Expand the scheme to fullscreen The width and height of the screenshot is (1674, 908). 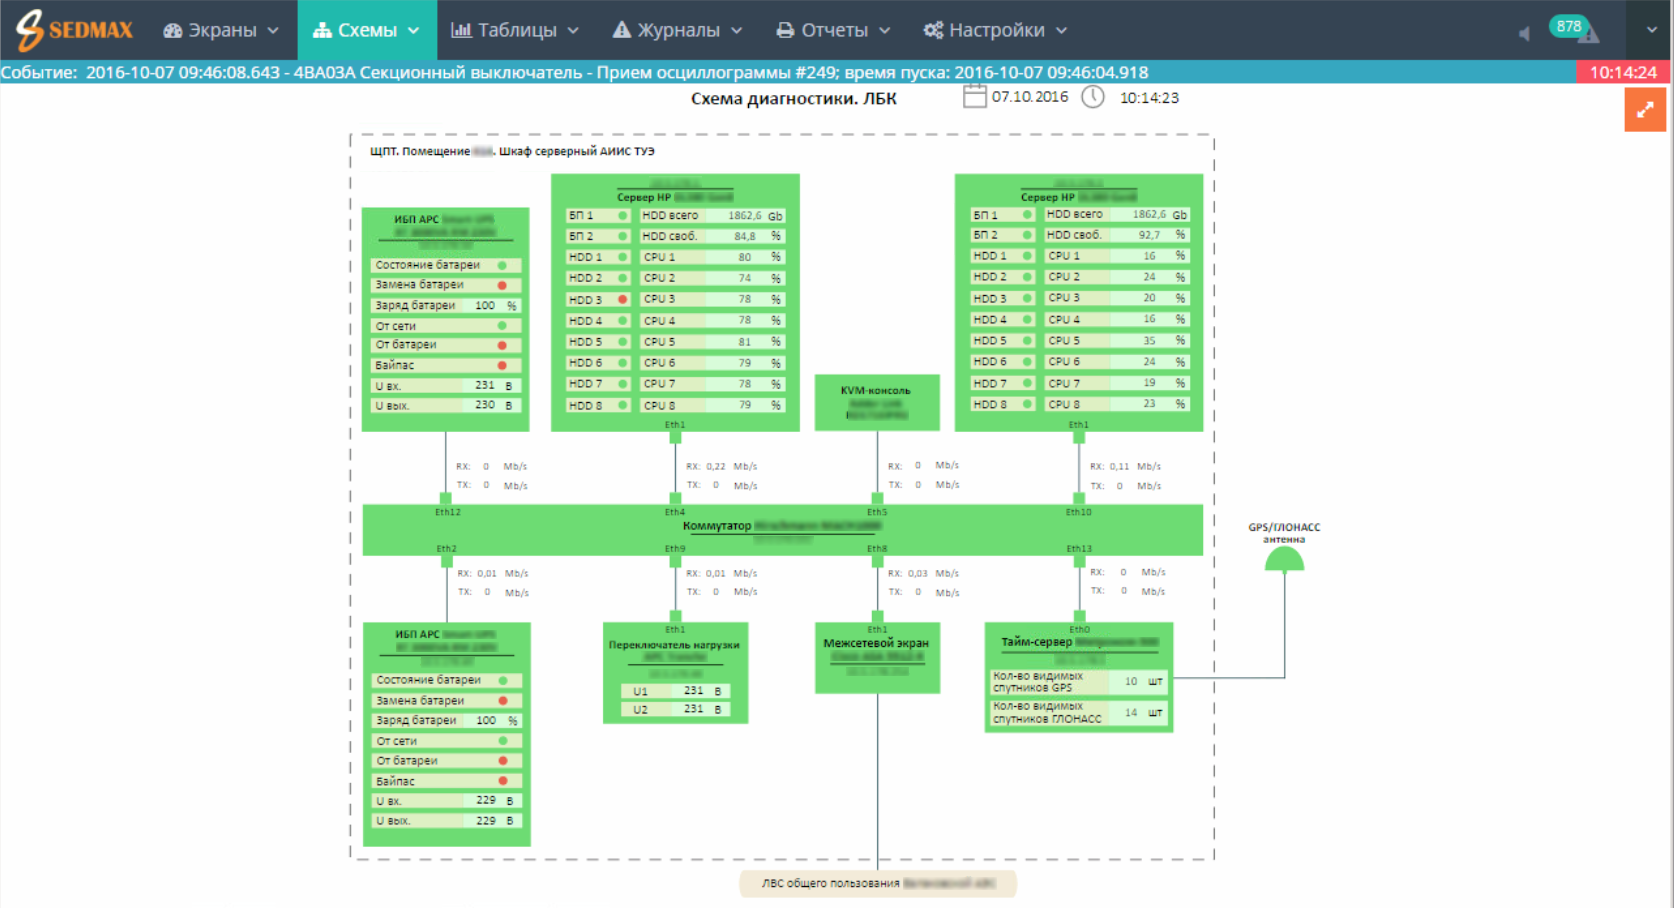1645,110
